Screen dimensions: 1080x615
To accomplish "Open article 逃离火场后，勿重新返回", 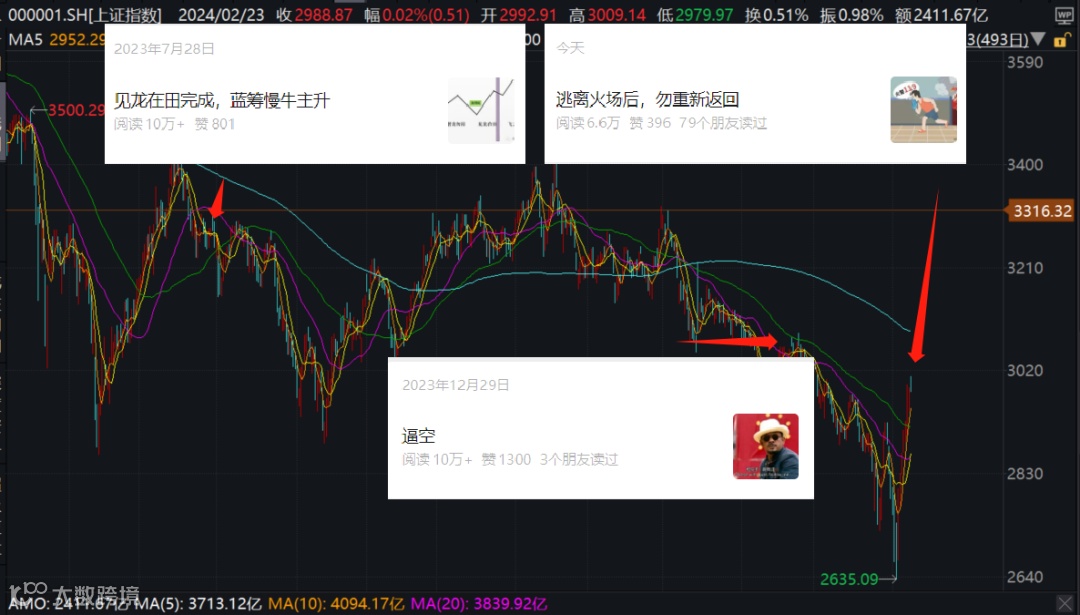I will coord(647,99).
